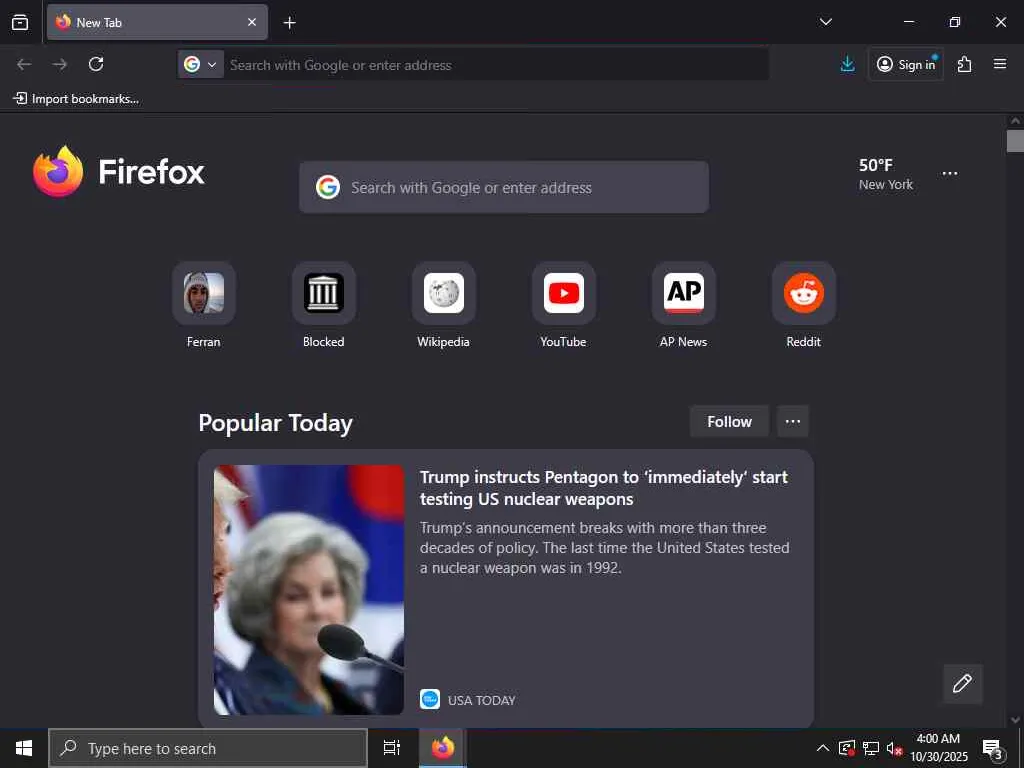Viewport: 1024px width, 768px height.
Task: Click the article photo thumbnail
Action: click(x=309, y=590)
